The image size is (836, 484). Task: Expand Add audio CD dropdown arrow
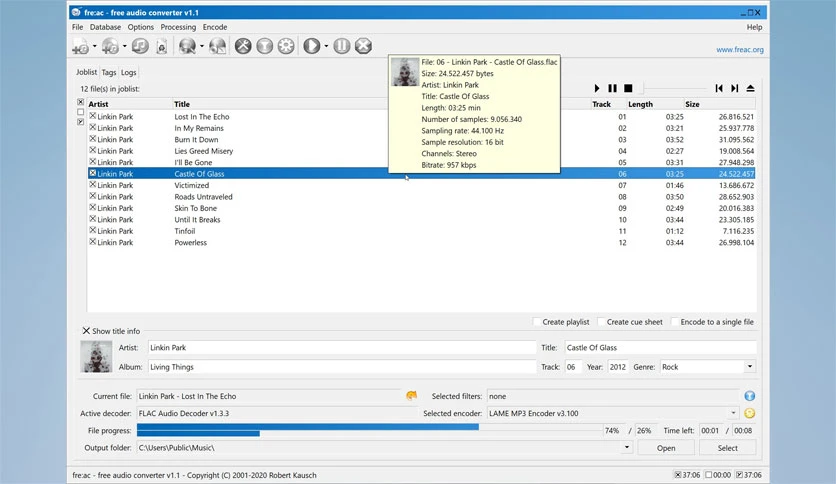[x=124, y=46]
